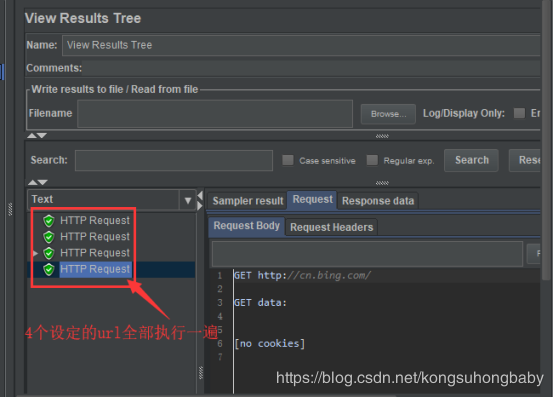Expand the file panel using the down arrow
Screen dimensions: 554x397
click(x=42, y=136)
